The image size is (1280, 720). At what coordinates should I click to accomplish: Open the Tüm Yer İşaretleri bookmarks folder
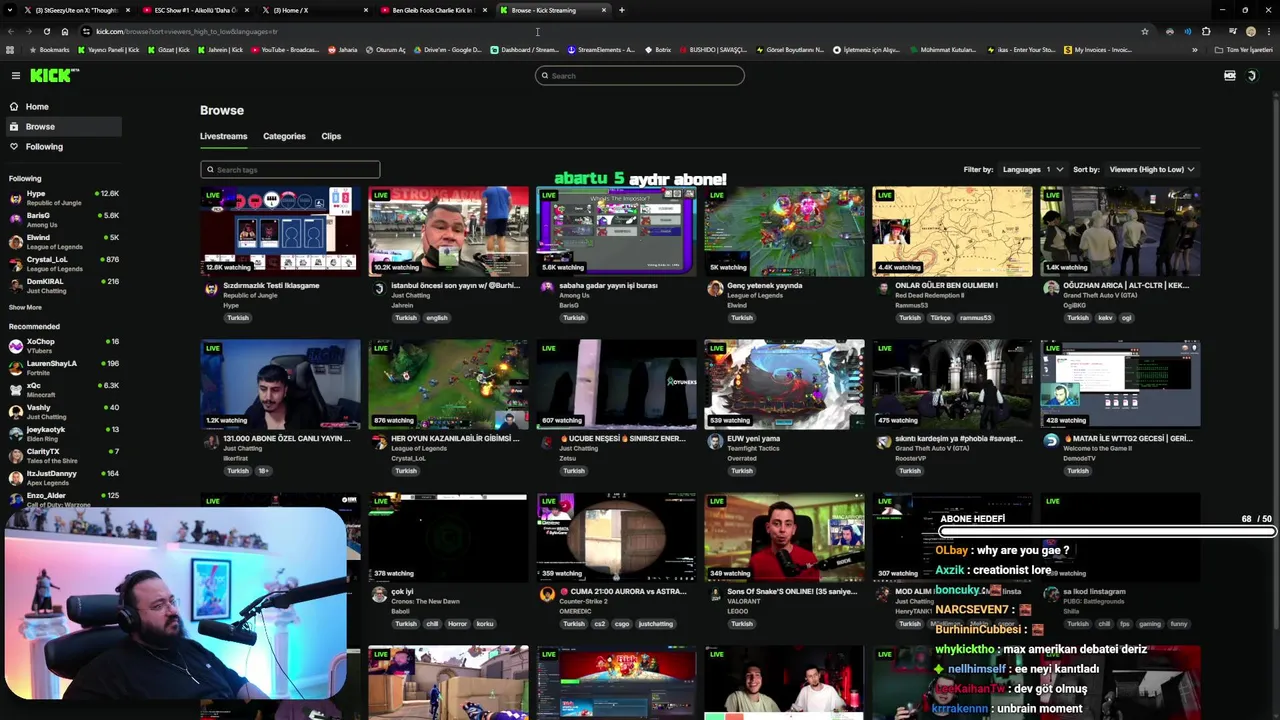click(1243, 50)
